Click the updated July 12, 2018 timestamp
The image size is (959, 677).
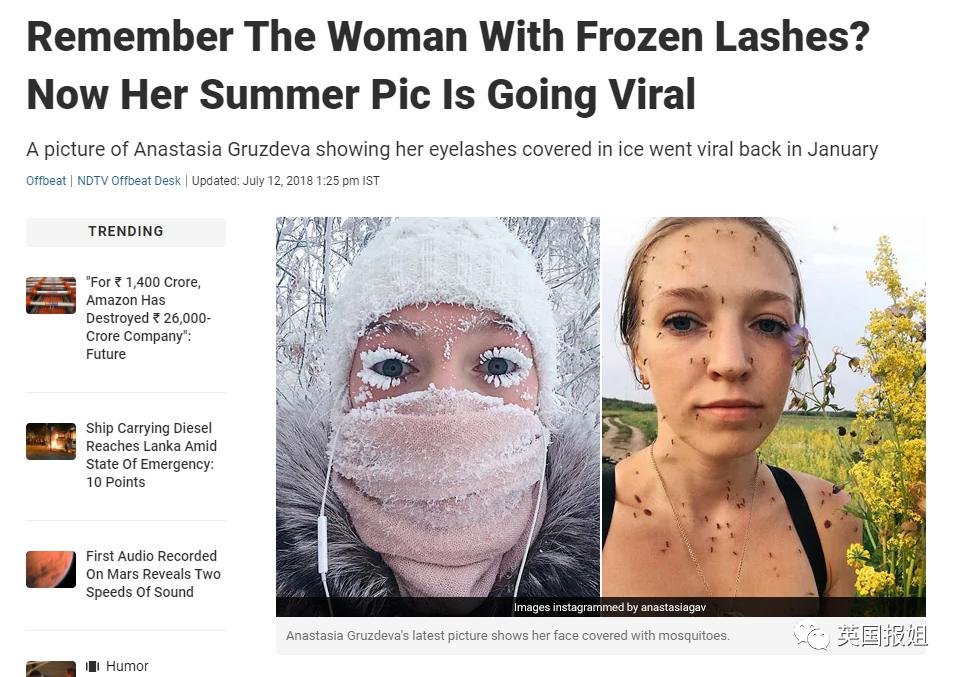(x=286, y=181)
